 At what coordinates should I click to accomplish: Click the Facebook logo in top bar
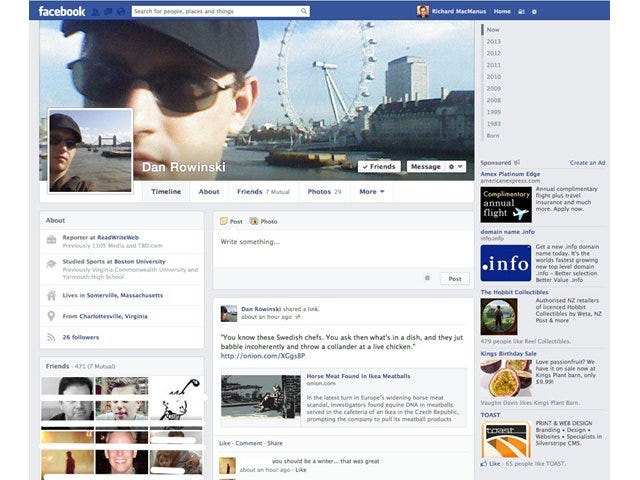pyautogui.click(x=61, y=11)
